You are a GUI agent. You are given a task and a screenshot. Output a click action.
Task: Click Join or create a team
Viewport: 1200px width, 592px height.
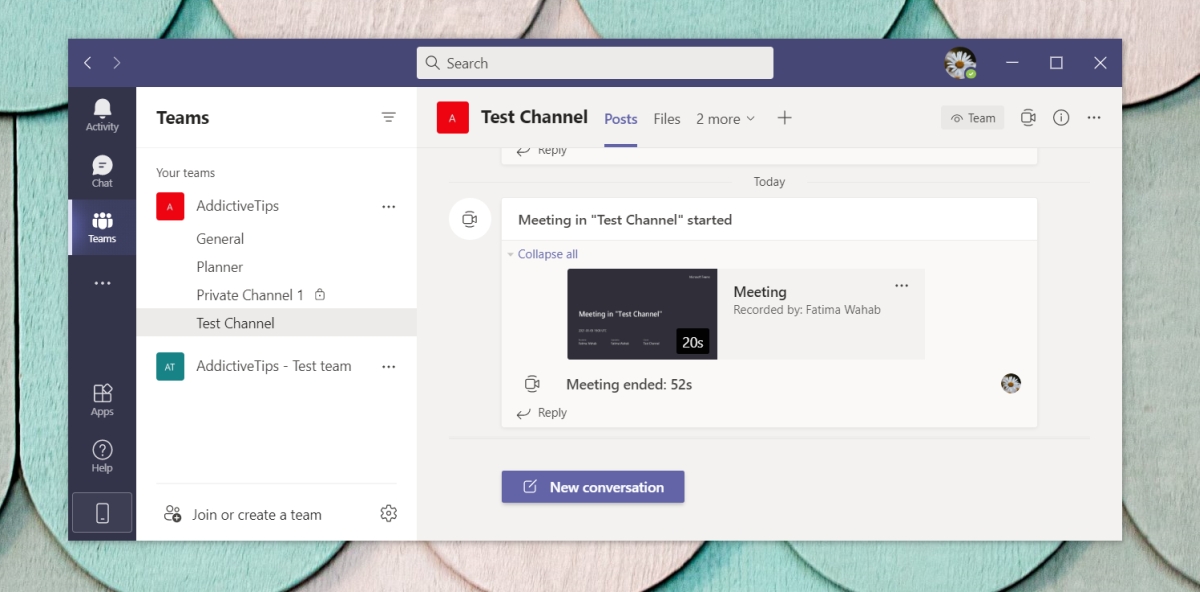pos(256,515)
